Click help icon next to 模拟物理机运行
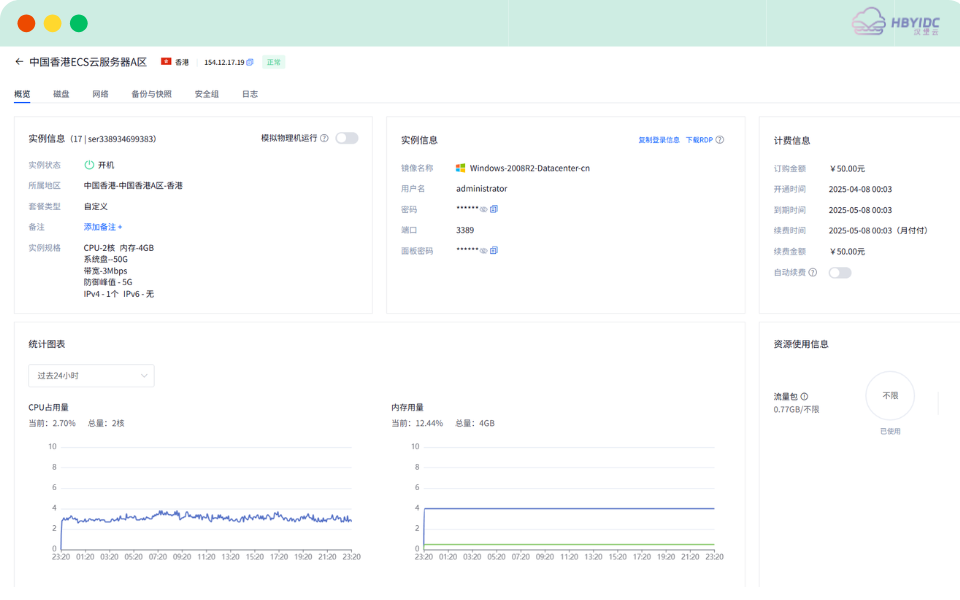Viewport: 960px width, 600px height. coord(324,139)
